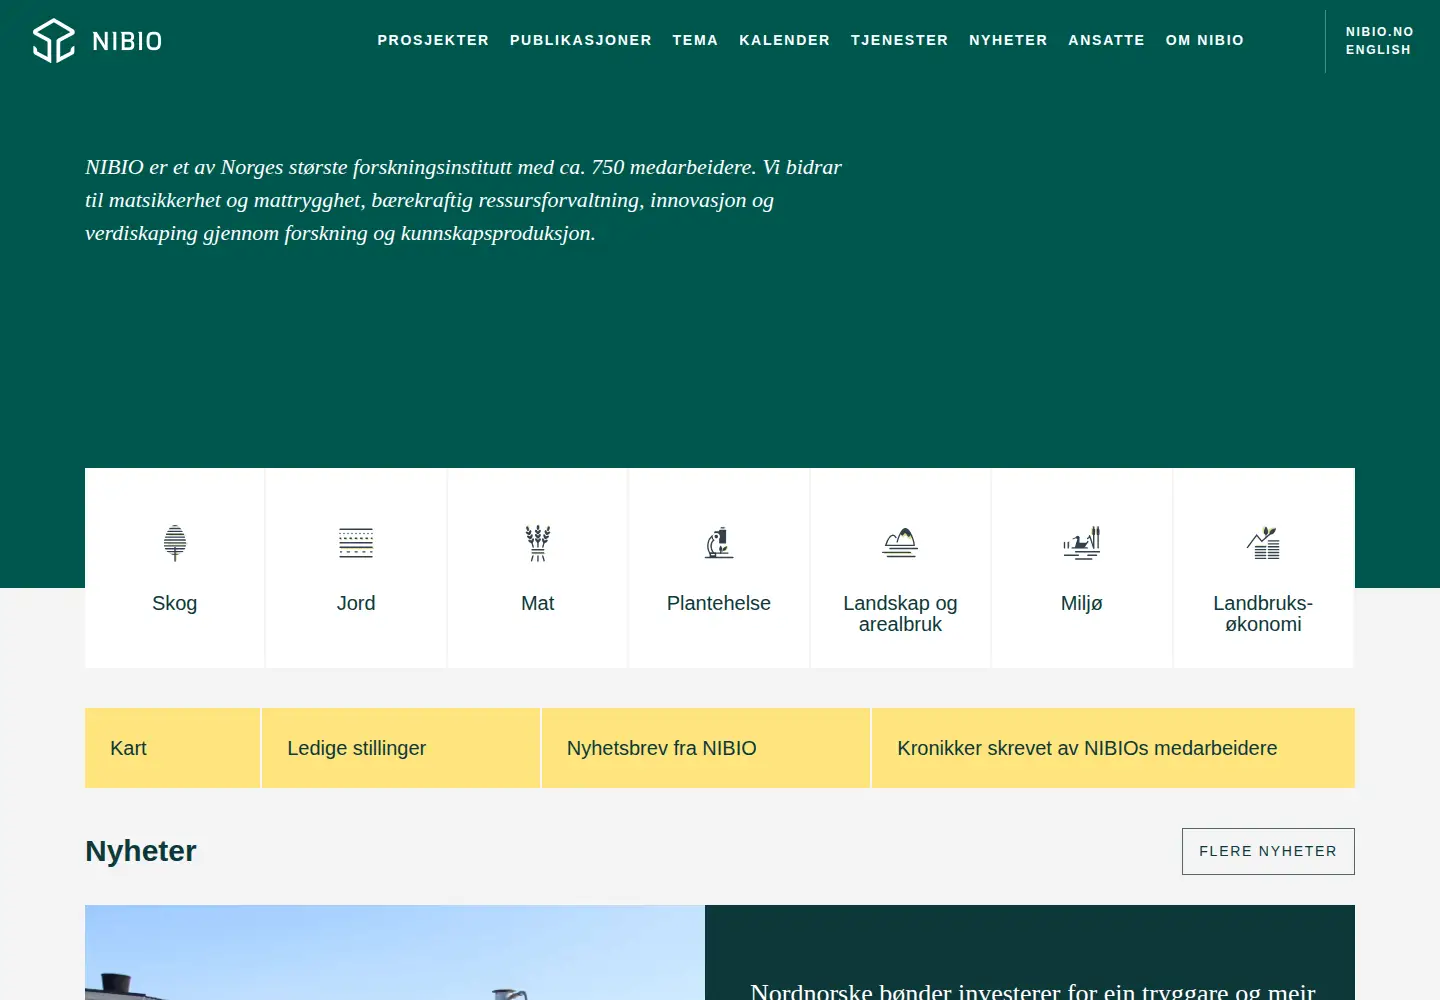
Task: Click the Mat label text
Action: [x=538, y=603]
